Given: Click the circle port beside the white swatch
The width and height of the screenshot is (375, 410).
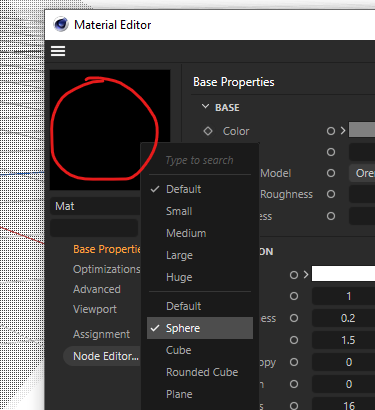Looking at the screenshot, I should [294, 275].
